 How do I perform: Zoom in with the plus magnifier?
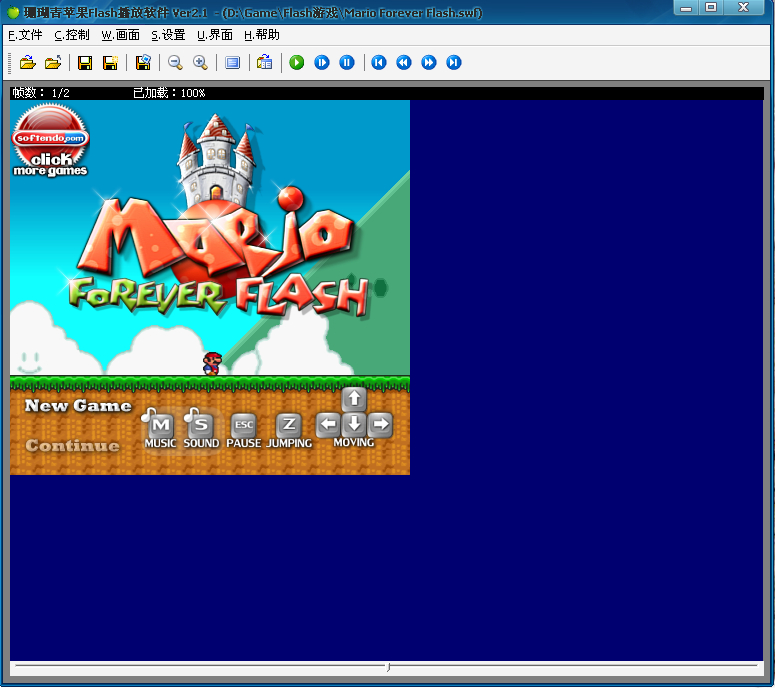tap(200, 63)
